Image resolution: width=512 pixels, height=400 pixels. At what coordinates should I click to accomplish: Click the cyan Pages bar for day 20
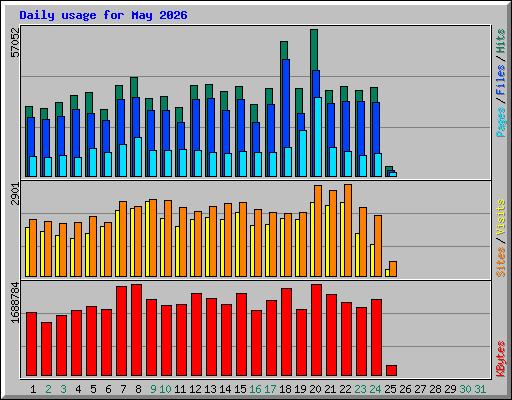[x=318, y=137]
